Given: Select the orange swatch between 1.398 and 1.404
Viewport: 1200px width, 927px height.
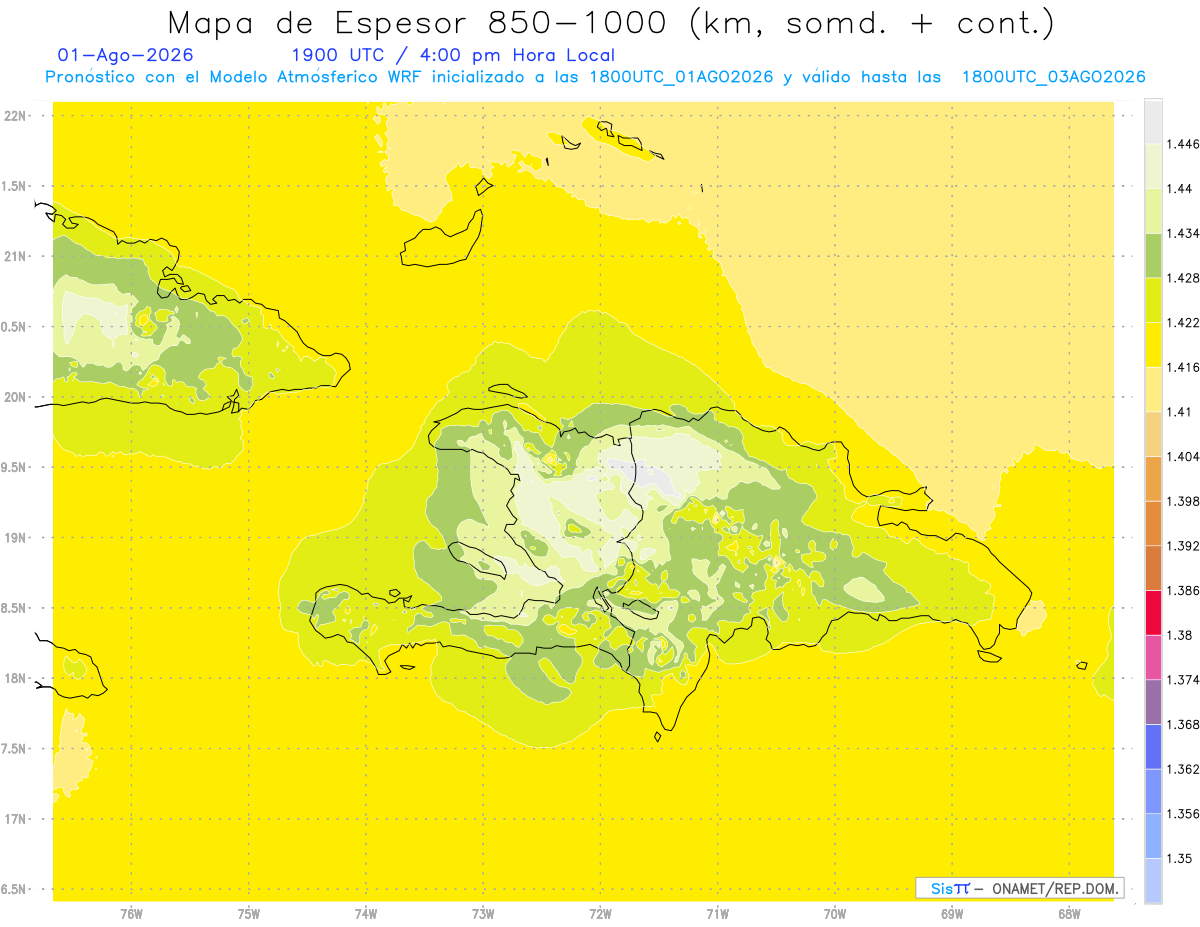Looking at the screenshot, I should tap(1153, 479).
